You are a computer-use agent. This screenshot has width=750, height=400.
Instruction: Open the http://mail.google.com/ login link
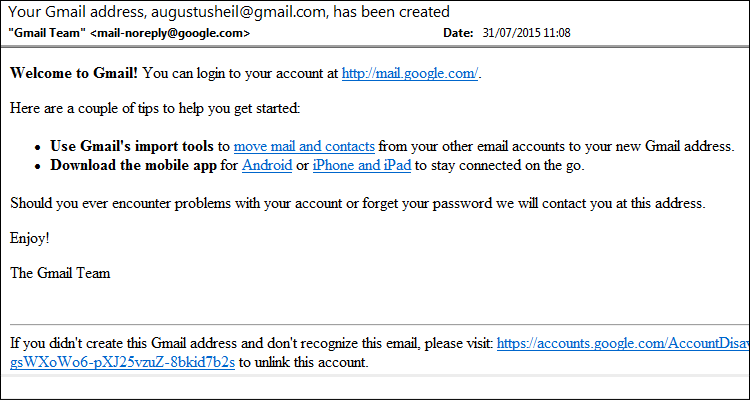pyautogui.click(x=409, y=74)
